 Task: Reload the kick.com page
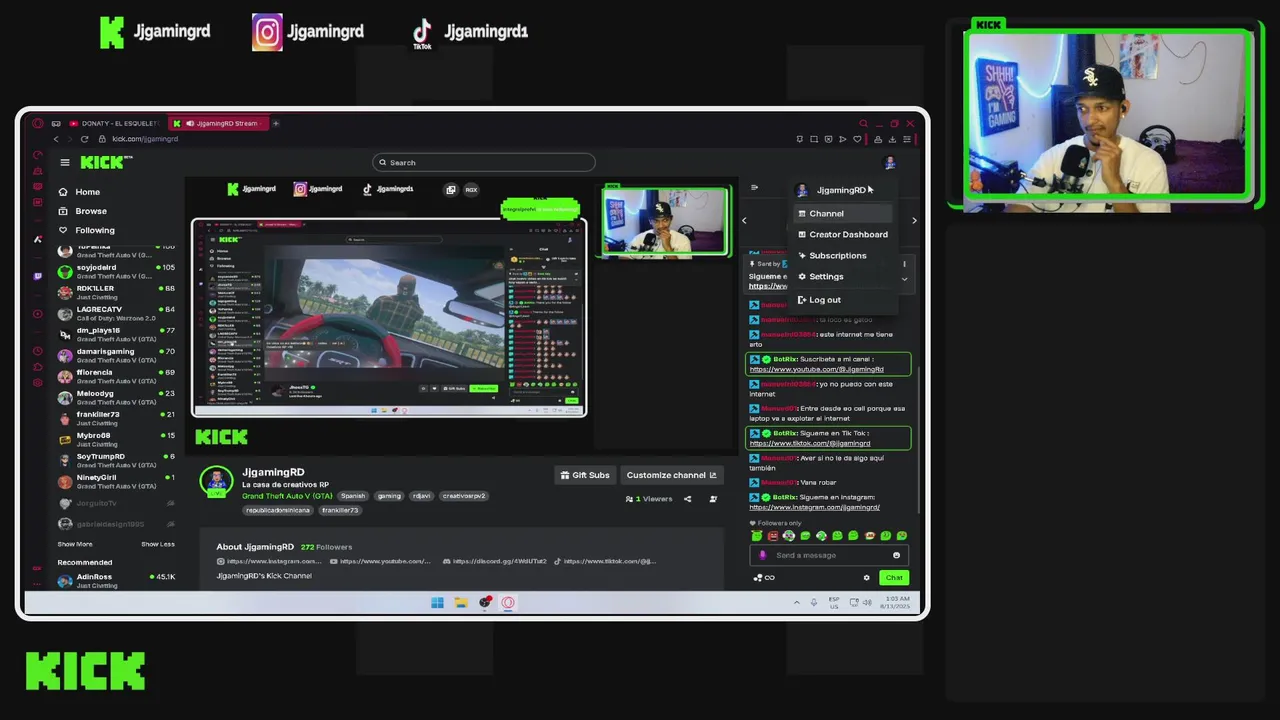(84, 139)
